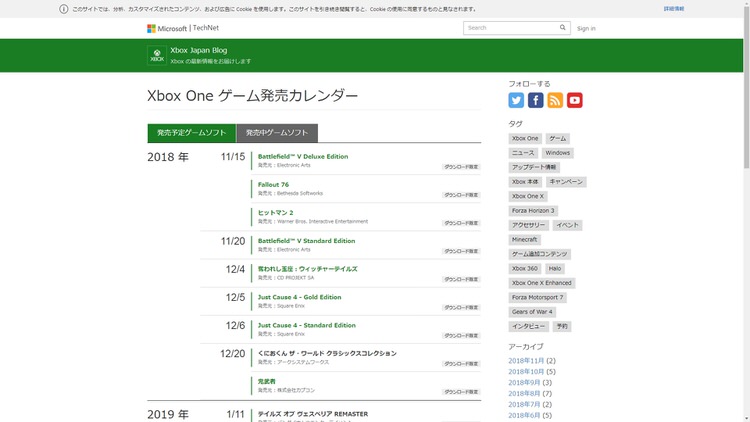Viewport: 750px width, 422px height.
Task: Click くにおくん ザ・ワールド クラシックスコレクション title
Action: (327, 354)
